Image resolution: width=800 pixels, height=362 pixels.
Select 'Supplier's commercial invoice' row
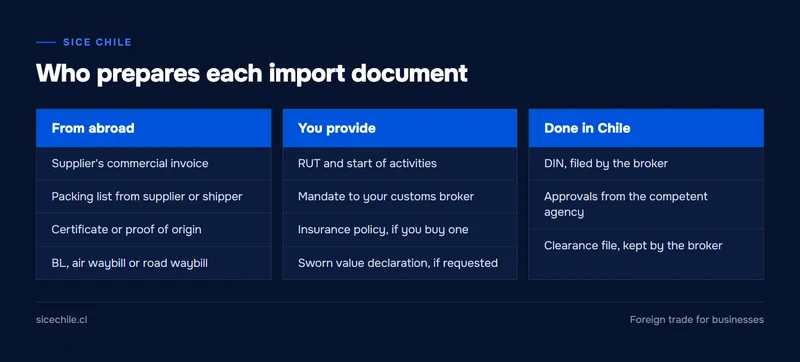[154, 164]
